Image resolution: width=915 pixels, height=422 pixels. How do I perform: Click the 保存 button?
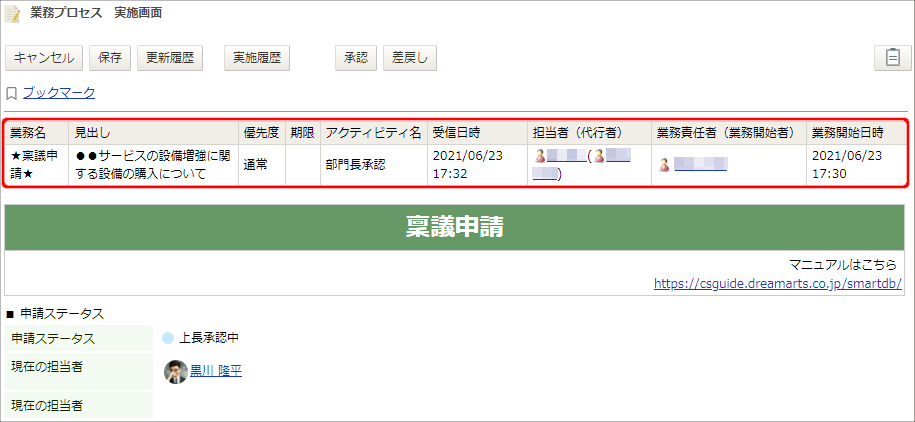coord(110,58)
